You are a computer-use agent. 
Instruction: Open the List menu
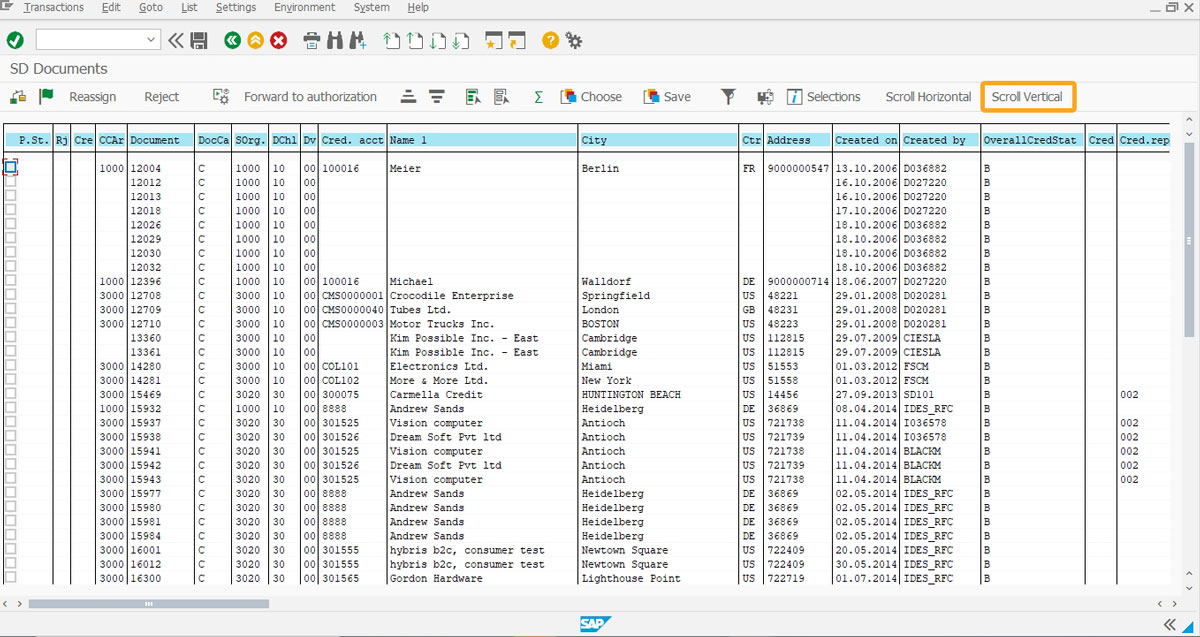pyautogui.click(x=190, y=7)
